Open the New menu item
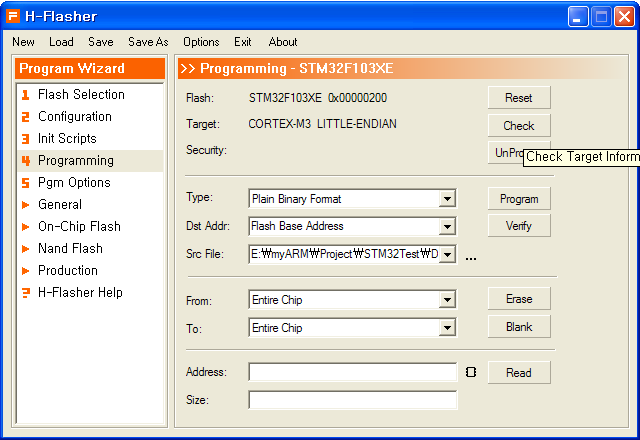Image resolution: width=640 pixels, height=440 pixels. point(23,42)
